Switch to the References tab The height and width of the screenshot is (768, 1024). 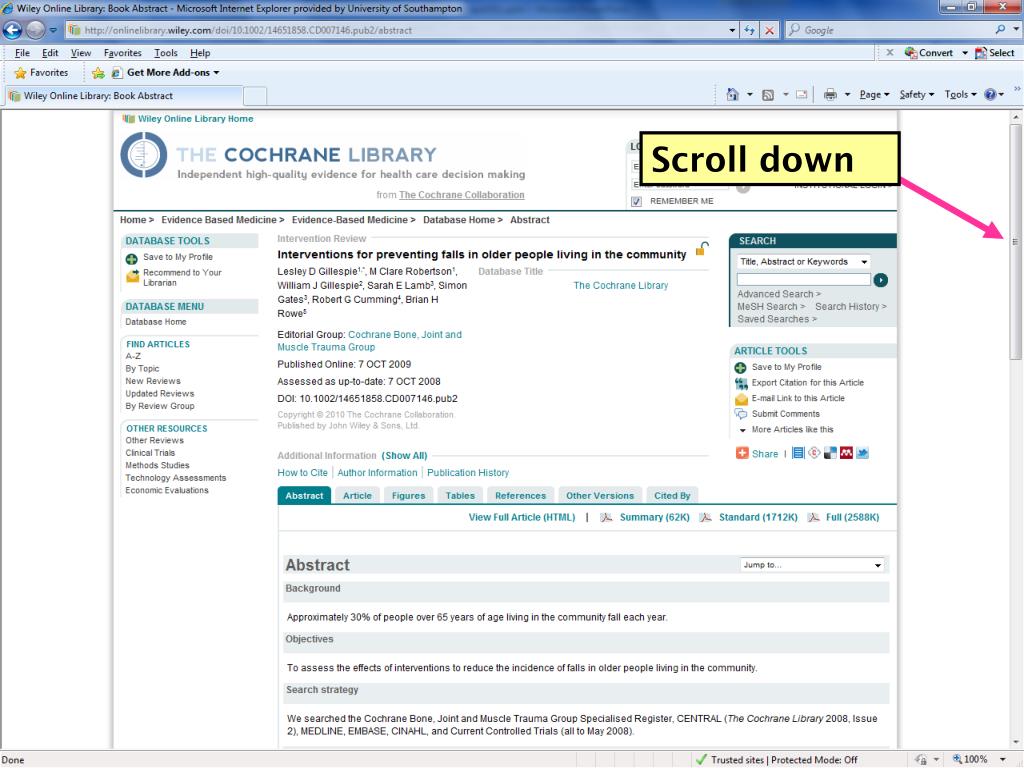[x=520, y=496]
